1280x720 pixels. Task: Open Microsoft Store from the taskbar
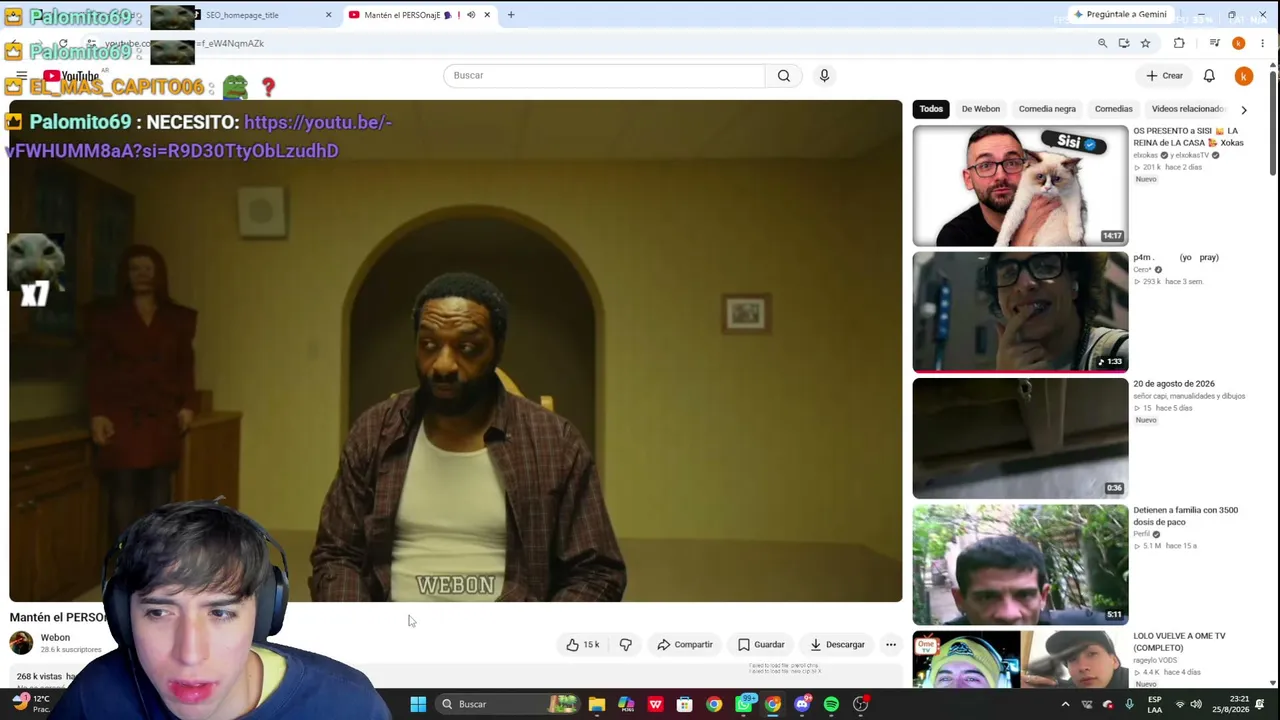(x=685, y=704)
